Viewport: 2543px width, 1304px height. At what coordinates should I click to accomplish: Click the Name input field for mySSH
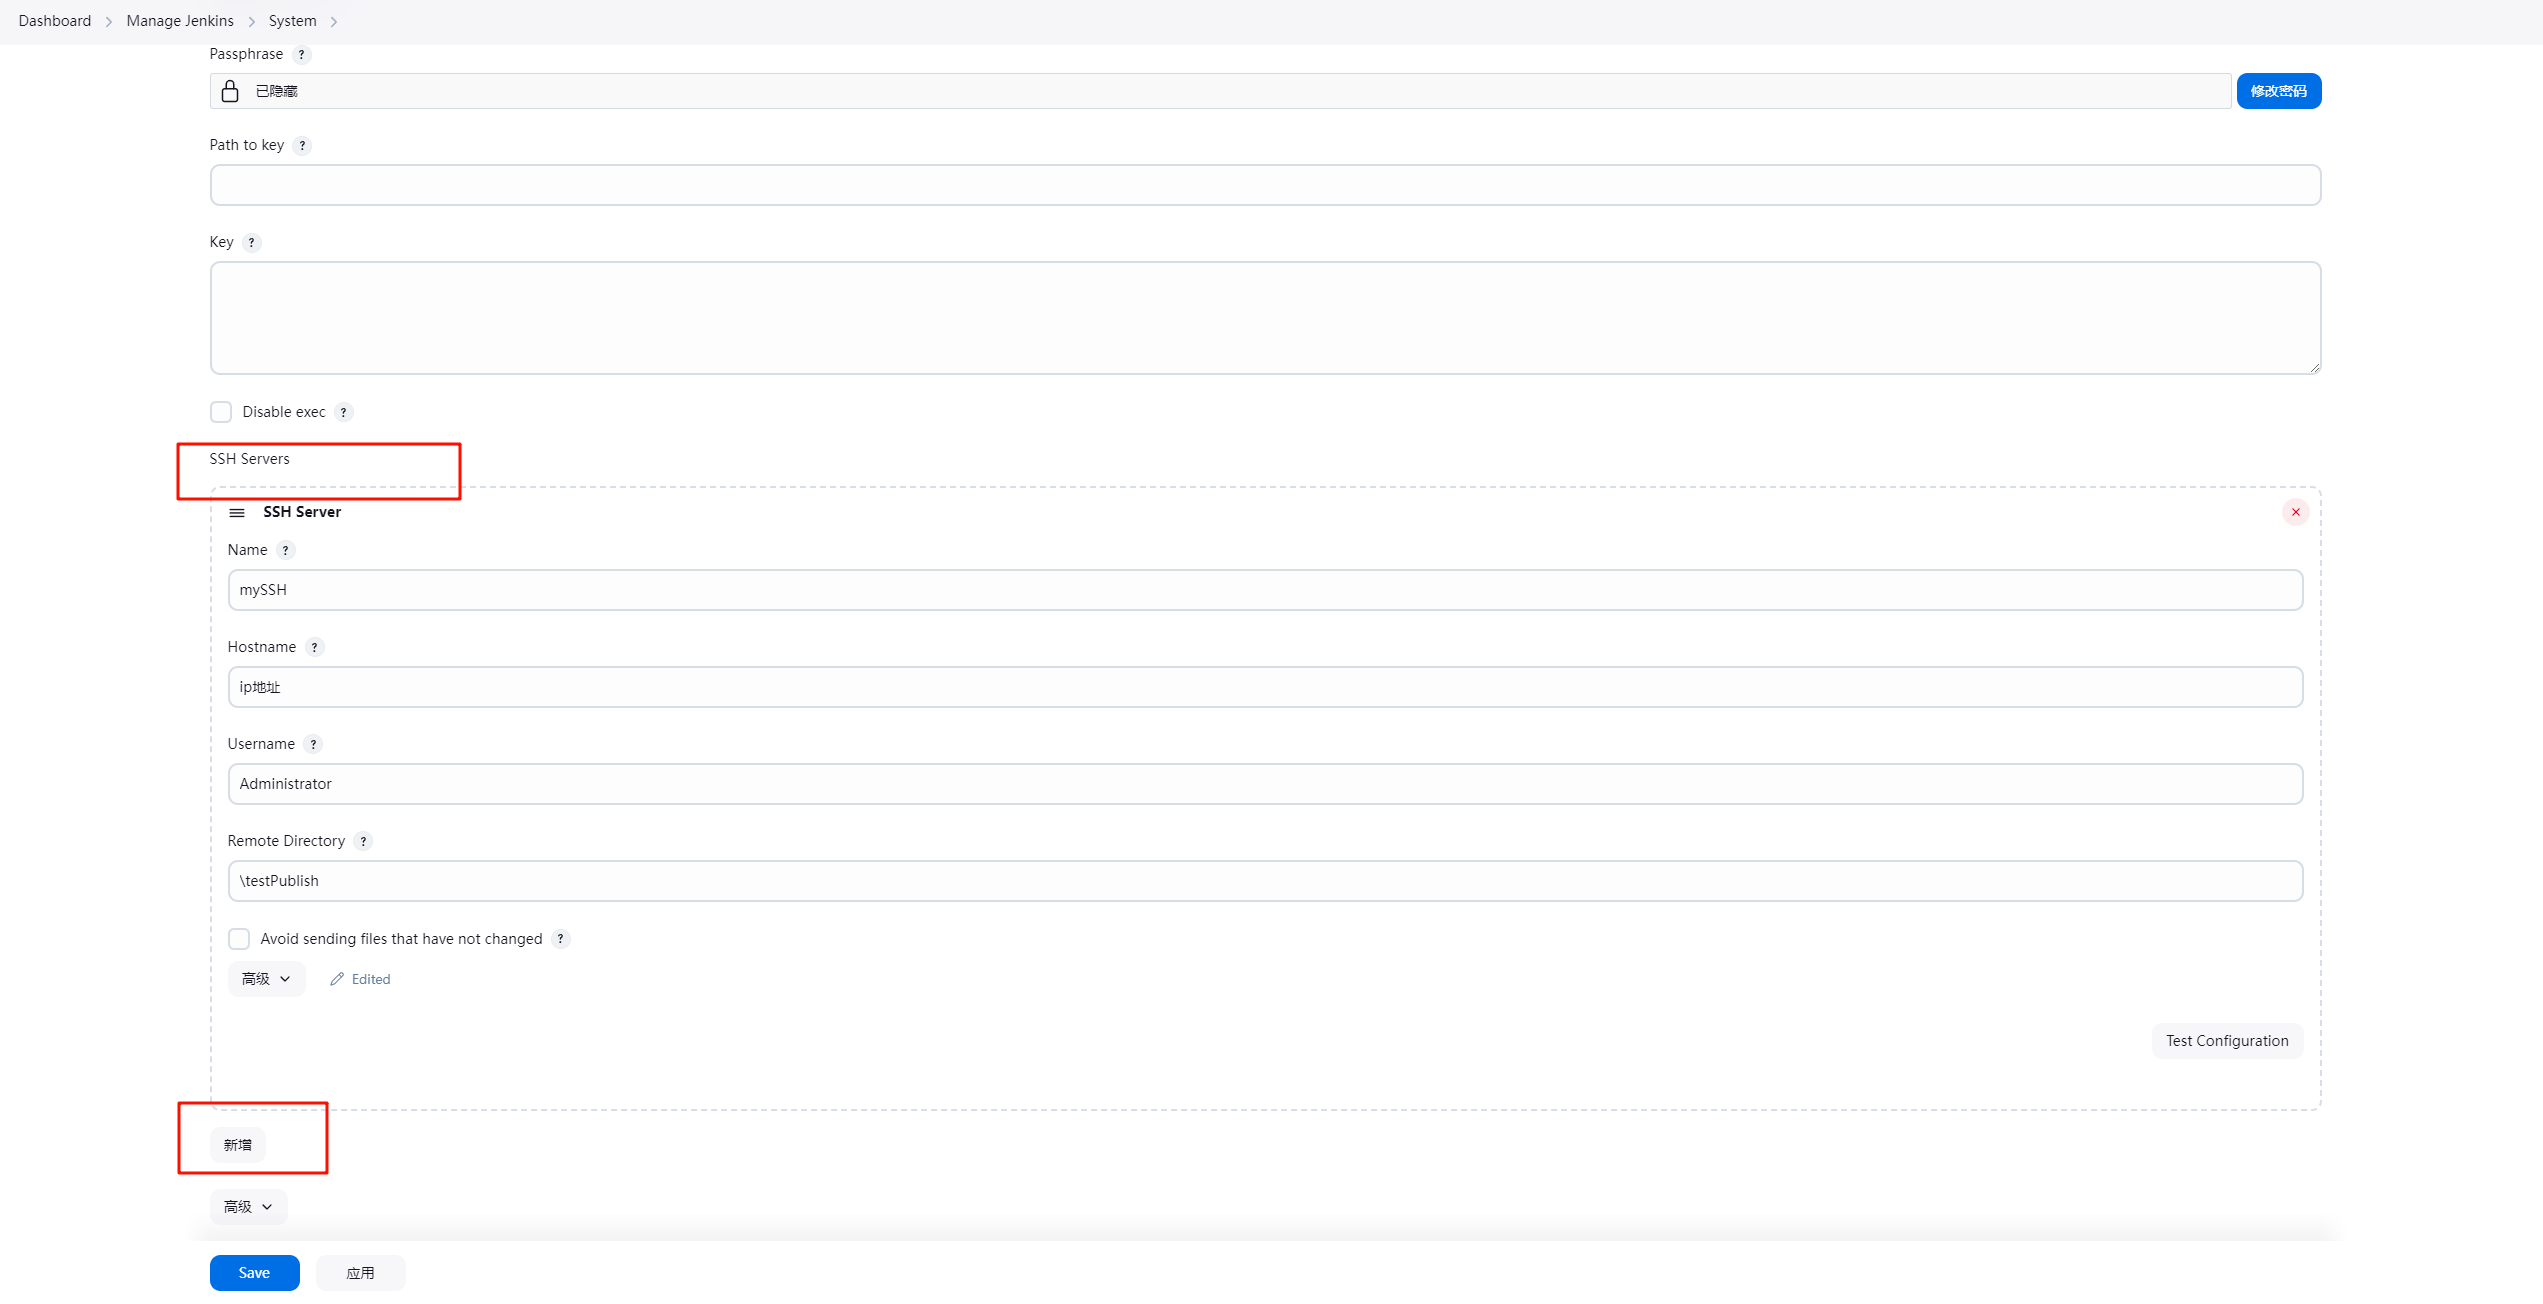[x=1266, y=590]
